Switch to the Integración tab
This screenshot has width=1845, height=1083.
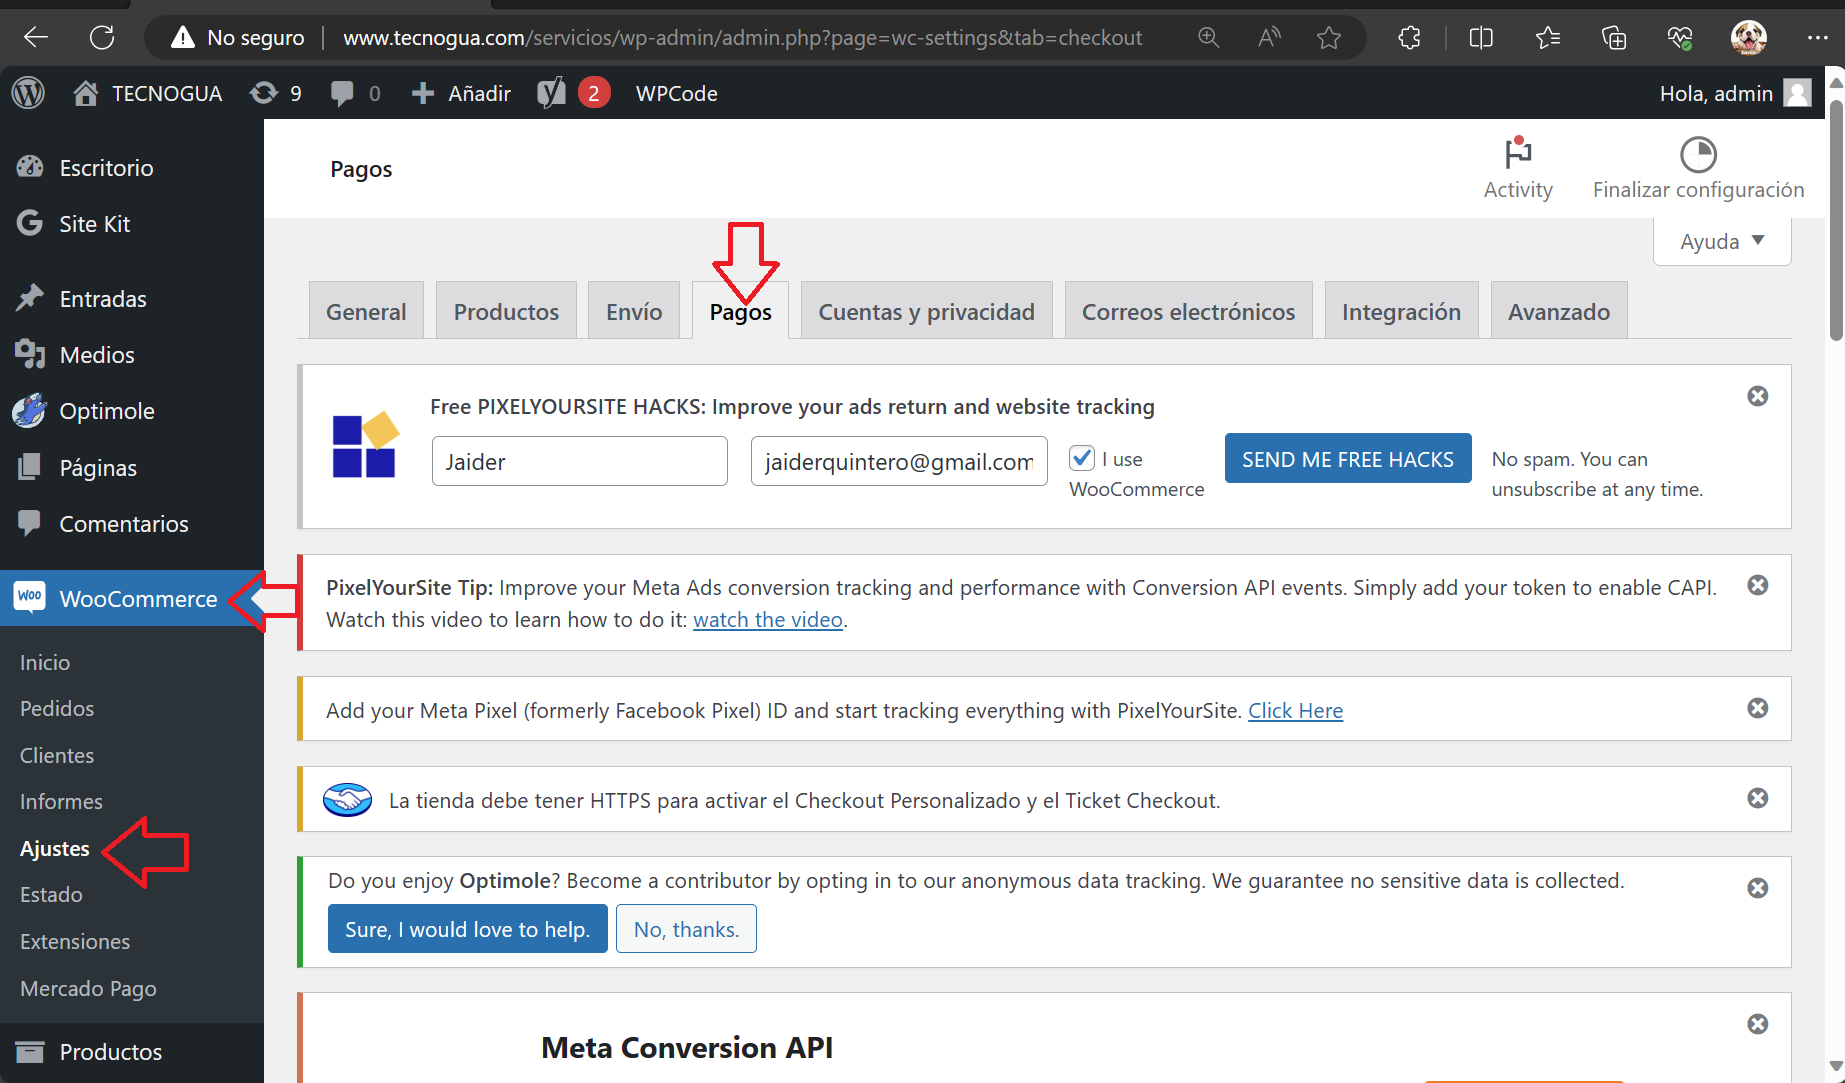[x=1401, y=311]
